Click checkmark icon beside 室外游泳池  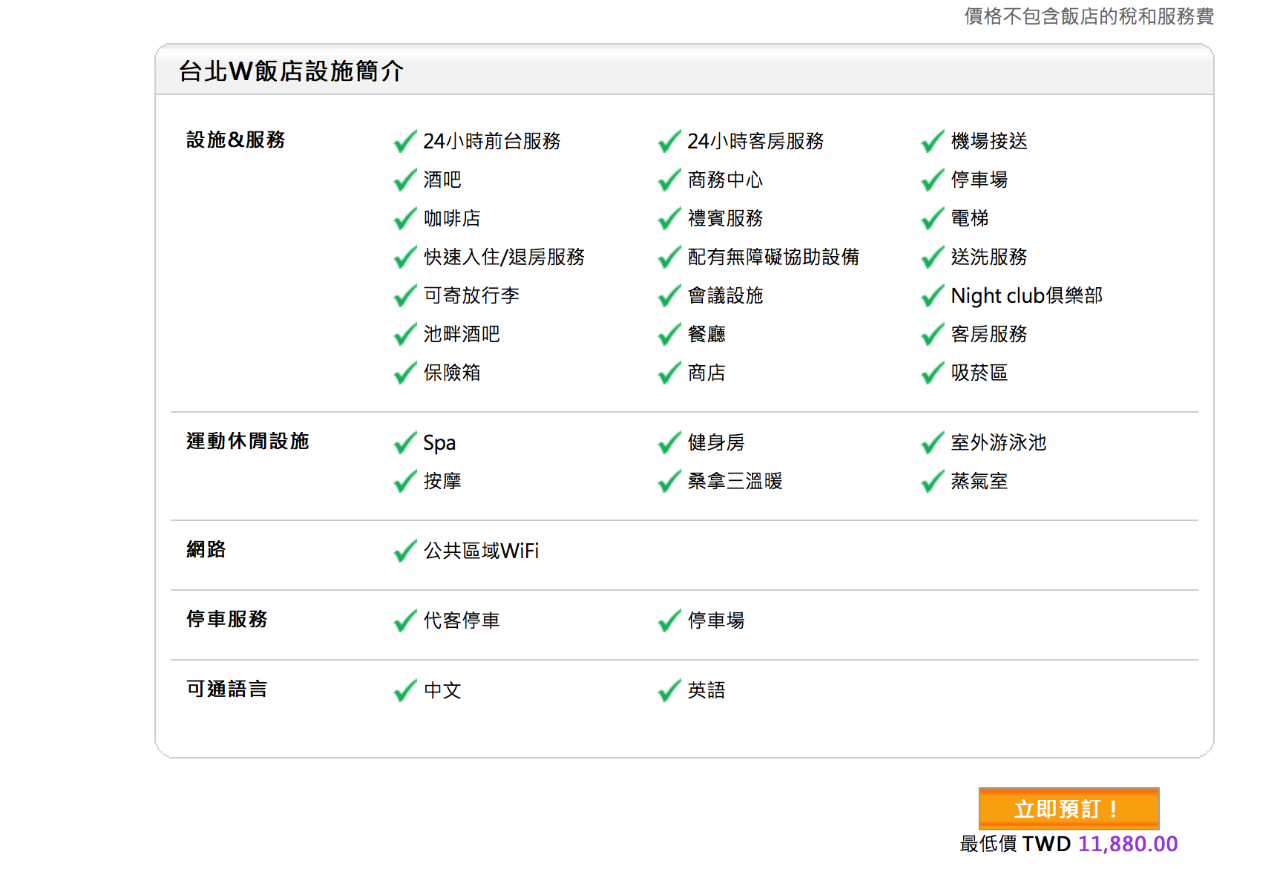pos(932,442)
